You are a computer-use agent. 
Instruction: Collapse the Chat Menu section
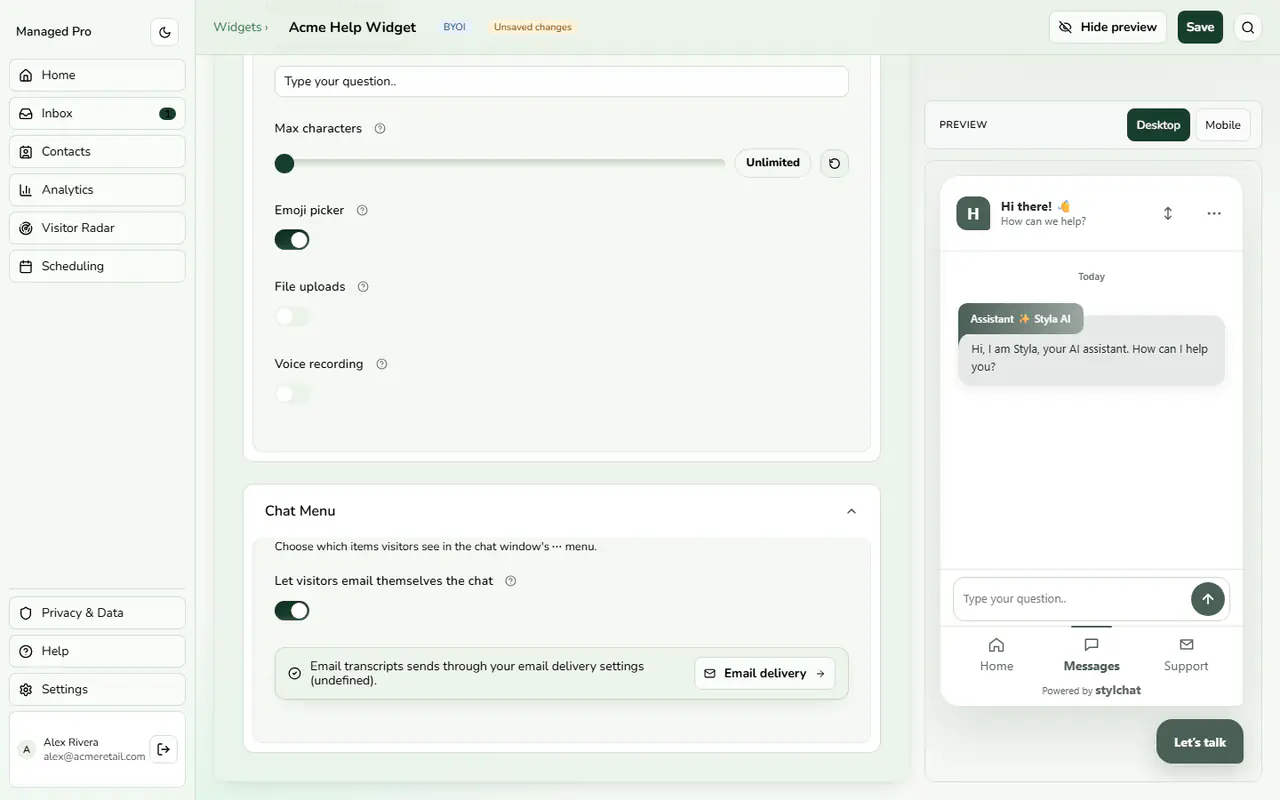coord(851,511)
